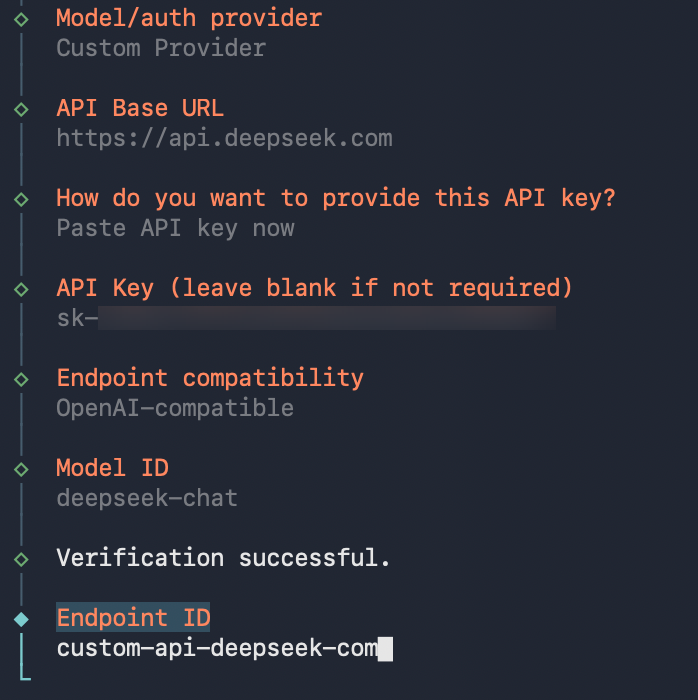This screenshot has height=700, width=698.
Task: Click the diamond beside Verification successful
Action: (x=21, y=558)
